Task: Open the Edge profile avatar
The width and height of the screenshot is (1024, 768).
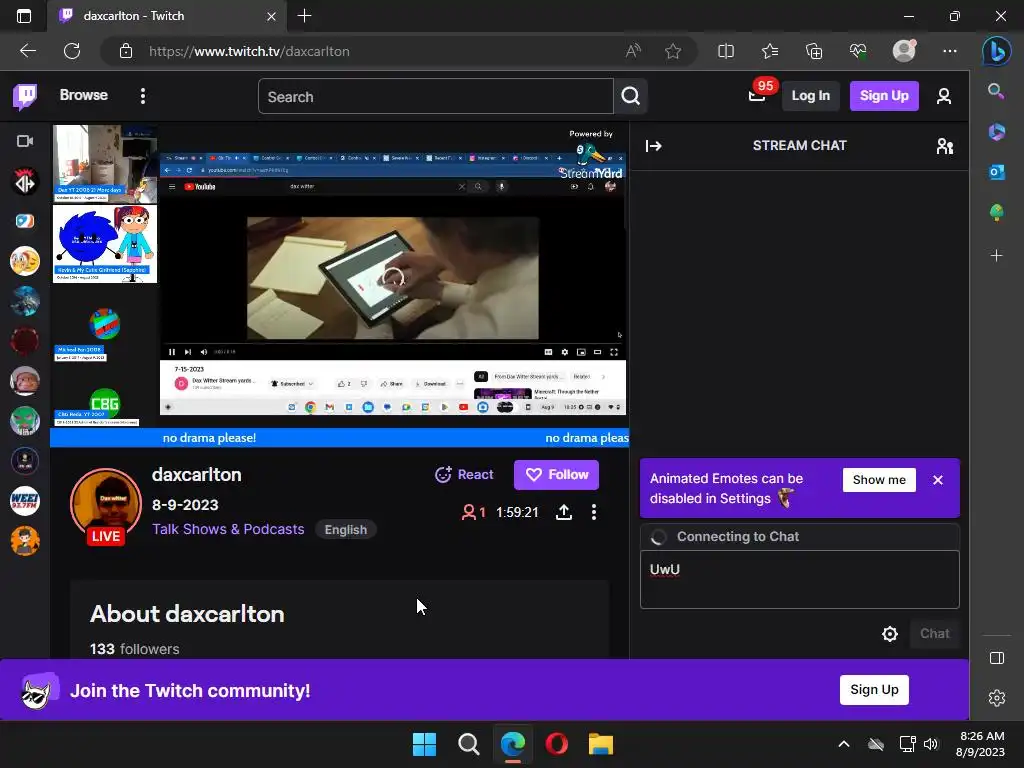Action: click(x=904, y=51)
